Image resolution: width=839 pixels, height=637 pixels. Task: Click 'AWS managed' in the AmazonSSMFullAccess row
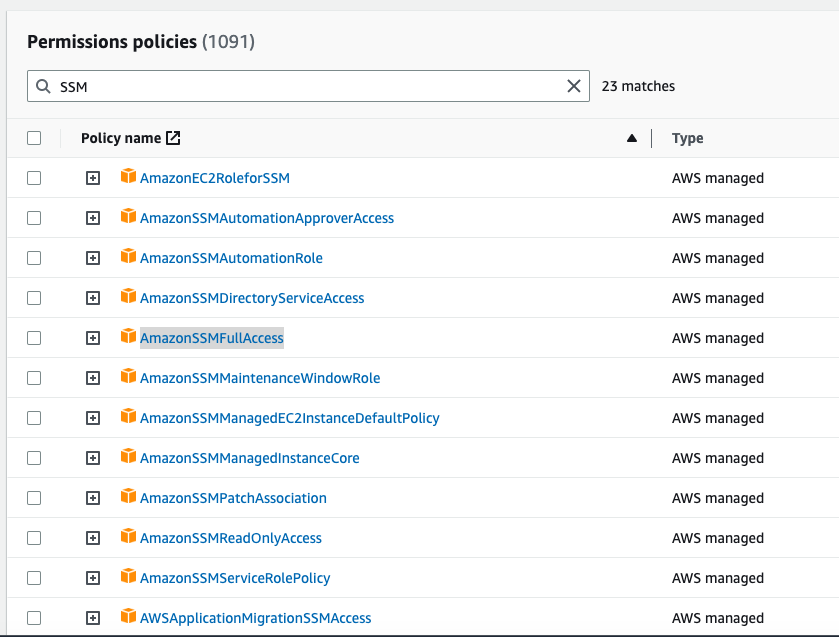click(718, 338)
